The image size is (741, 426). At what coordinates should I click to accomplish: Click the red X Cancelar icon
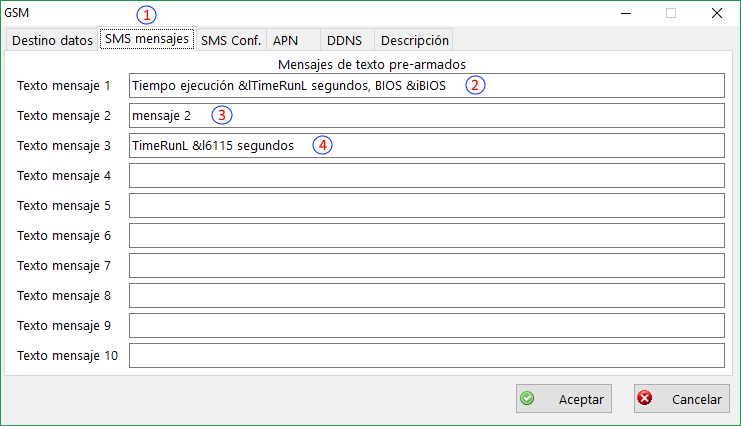645,398
